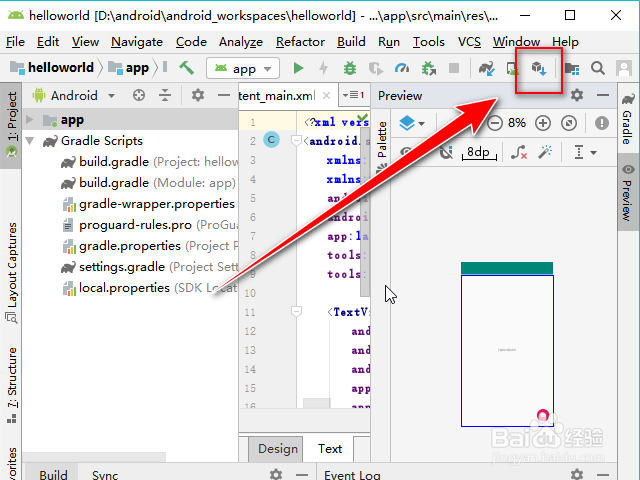Open the Tools menu
Image resolution: width=640 pixels, height=480 pixels.
pos(429,42)
